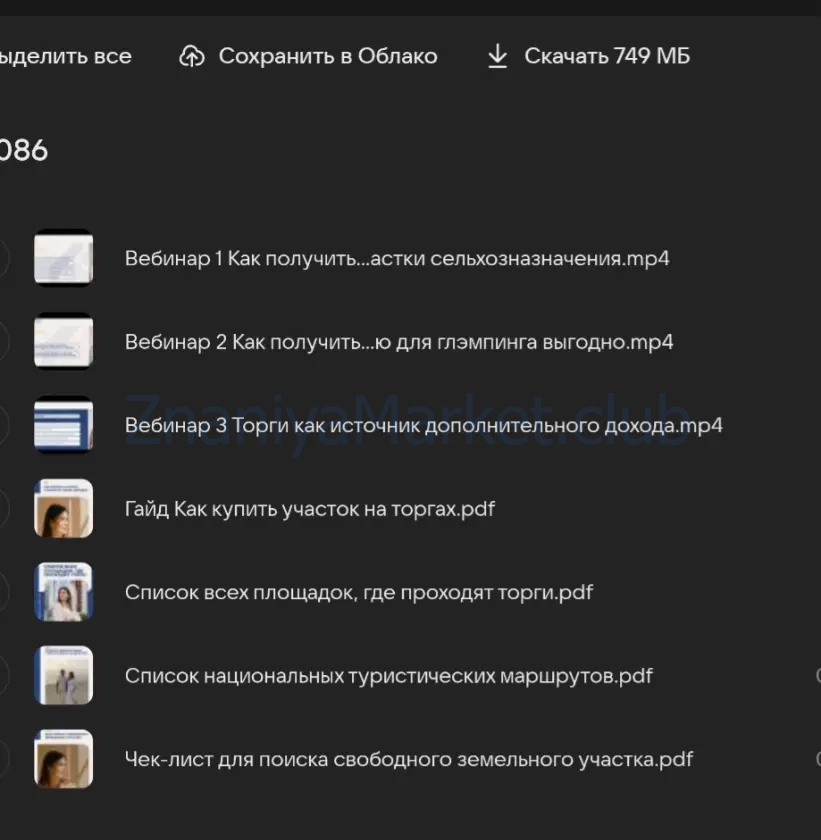Open Список национальных туристических маршрутов.pdf
The height and width of the screenshot is (840, 821).
[389, 675]
